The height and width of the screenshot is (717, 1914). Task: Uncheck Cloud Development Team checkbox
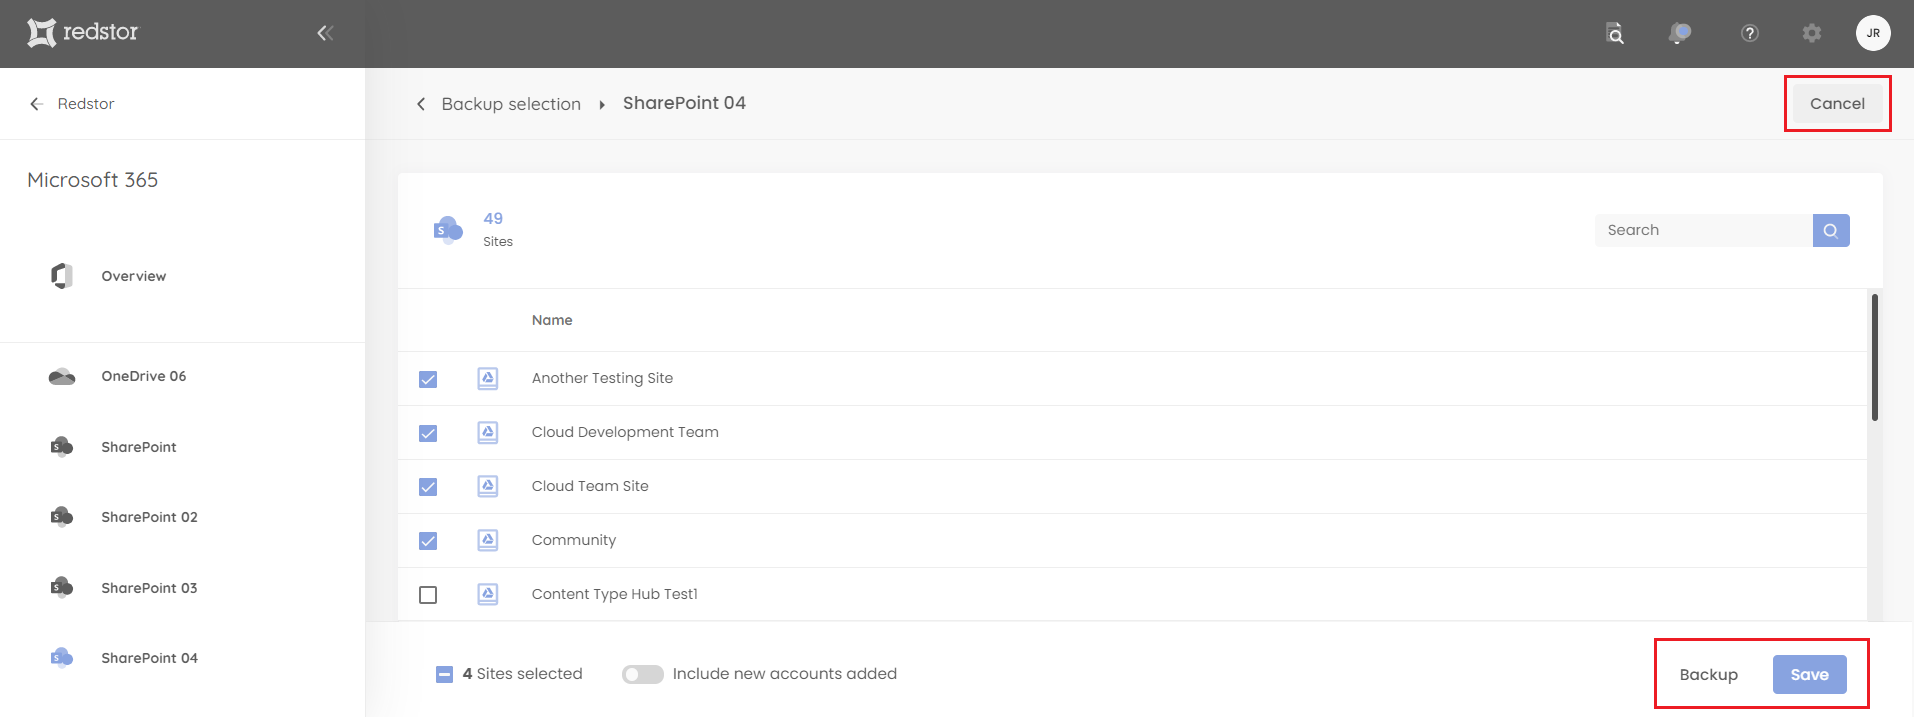pyautogui.click(x=428, y=433)
